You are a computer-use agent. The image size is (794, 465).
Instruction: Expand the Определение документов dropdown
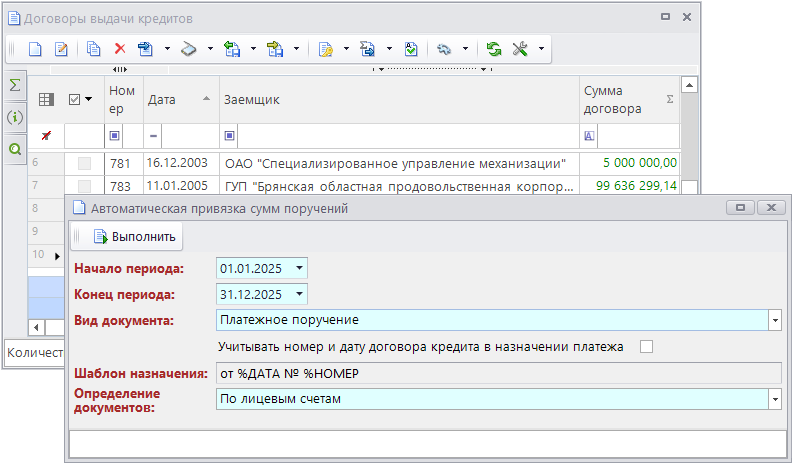774,398
